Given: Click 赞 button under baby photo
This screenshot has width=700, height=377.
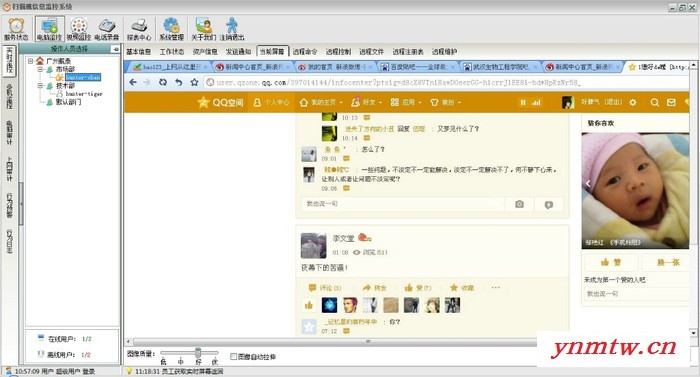Looking at the screenshot, I should (x=611, y=262).
